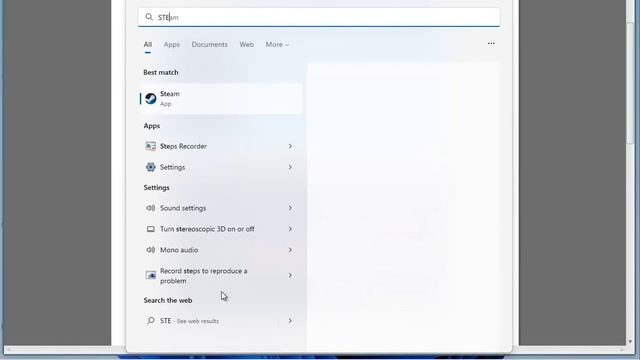
Task: Open Record steps to reproduce a problem
Action: pos(221,276)
